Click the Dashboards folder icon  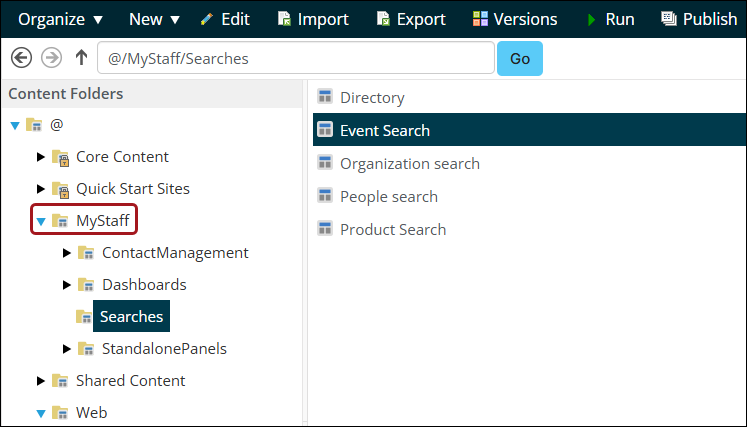tap(86, 285)
